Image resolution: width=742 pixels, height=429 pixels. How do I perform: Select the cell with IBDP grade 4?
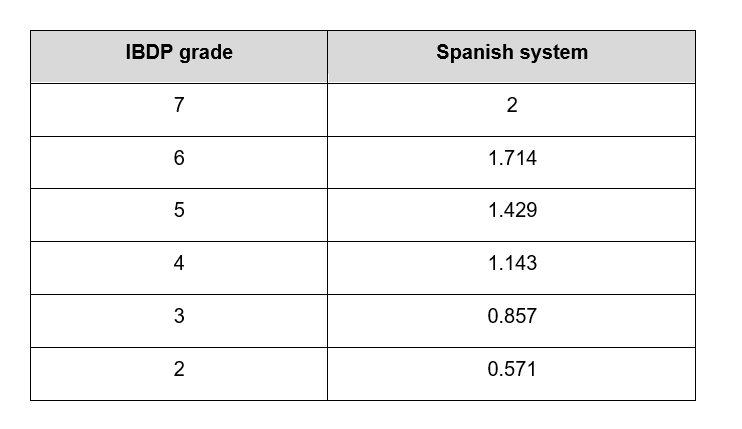pyautogui.click(x=179, y=264)
